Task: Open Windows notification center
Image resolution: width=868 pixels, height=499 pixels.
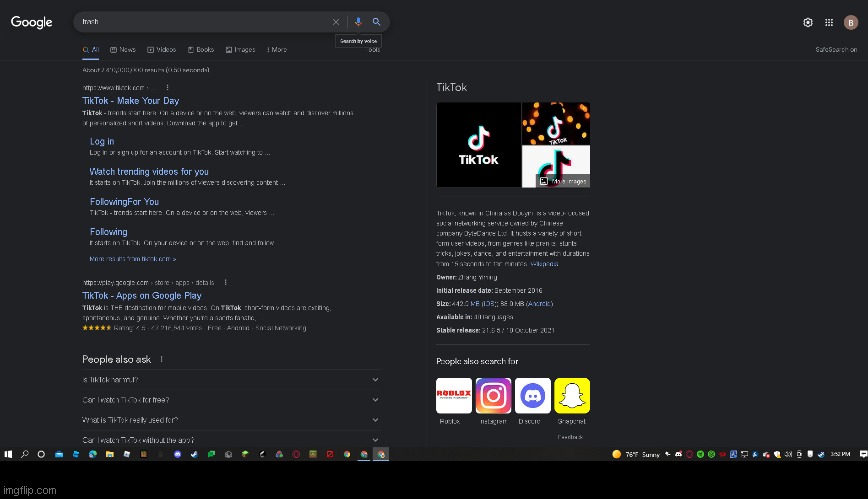Action: pyautogui.click(x=862, y=454)
